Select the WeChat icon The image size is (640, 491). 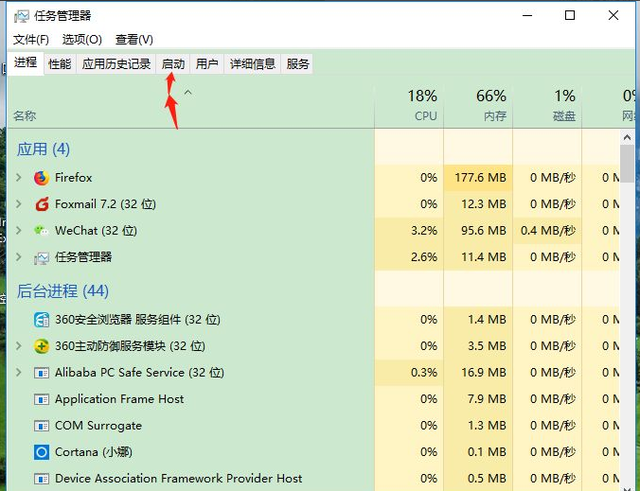point(41,231)
